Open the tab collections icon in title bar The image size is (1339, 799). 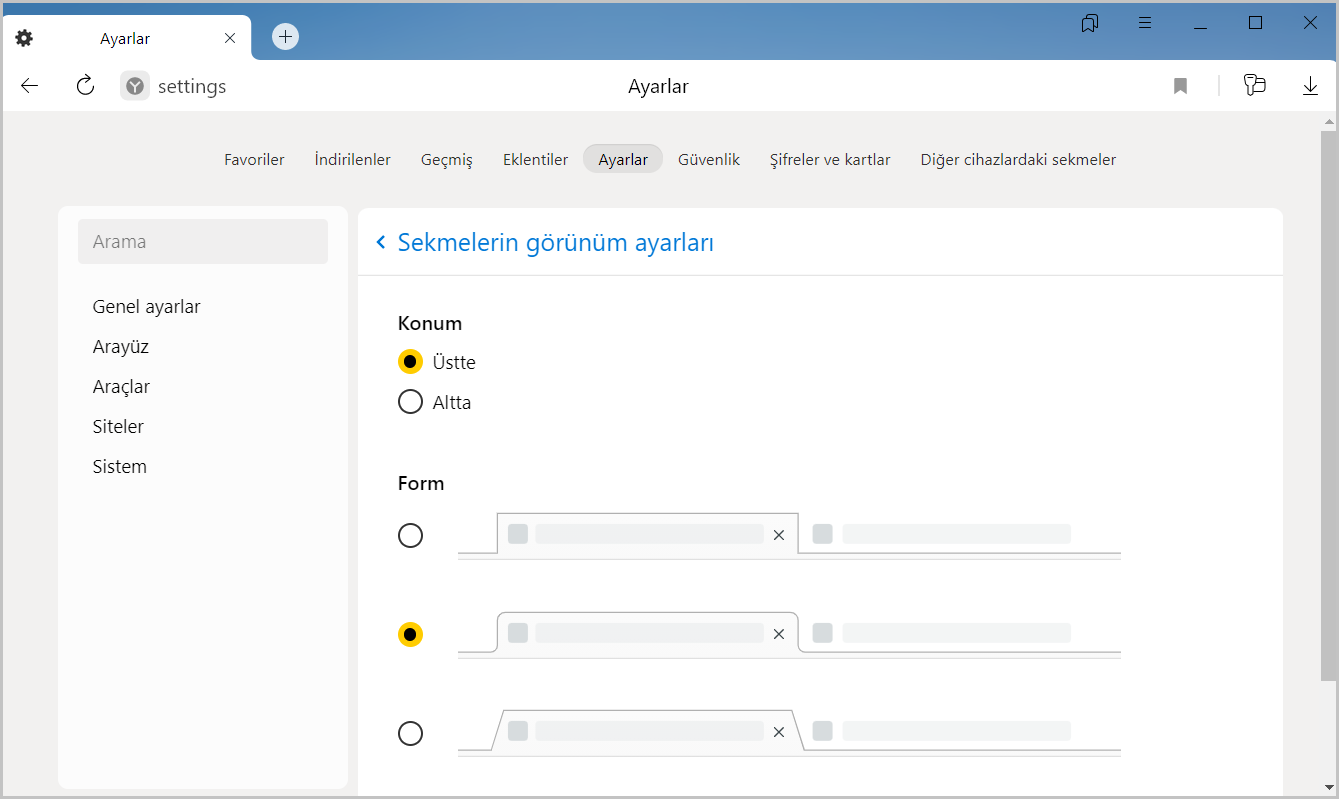(x=1090, y=23)
